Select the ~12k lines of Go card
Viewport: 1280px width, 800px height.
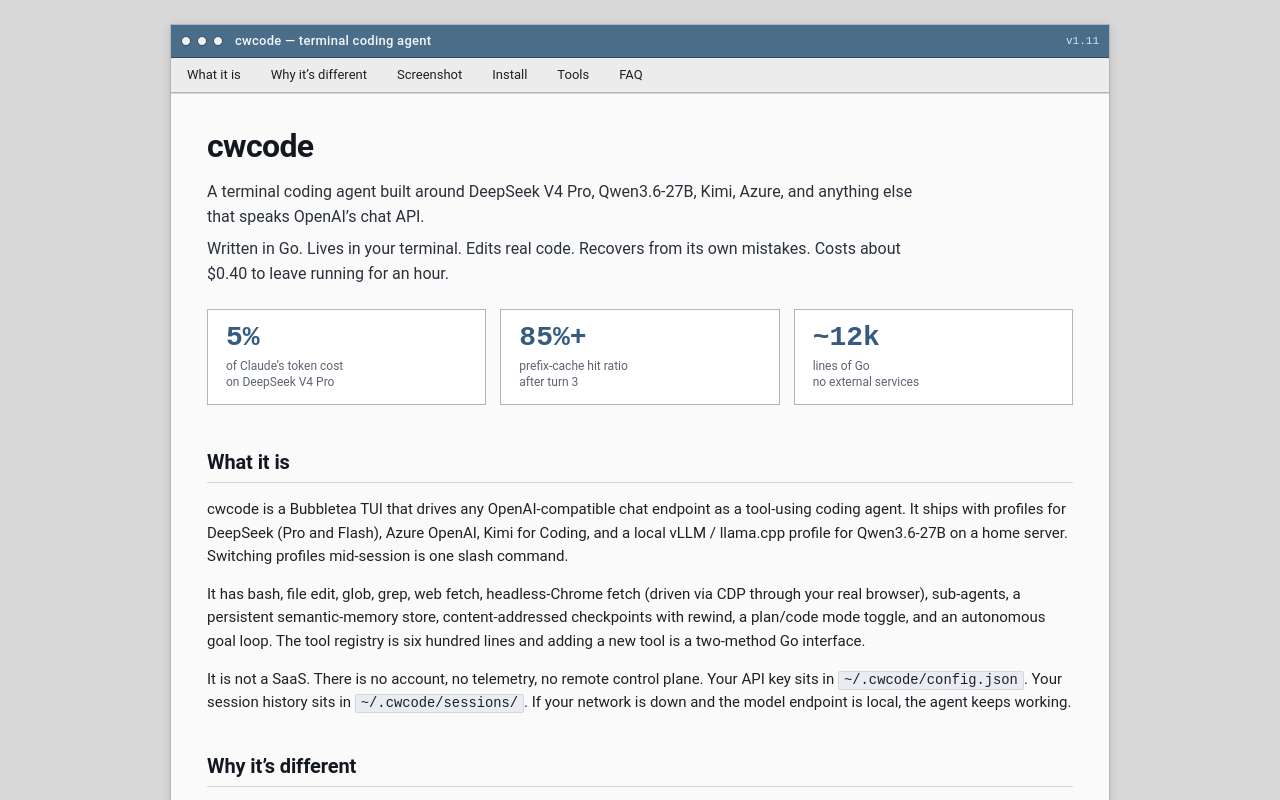pos(933,357)
